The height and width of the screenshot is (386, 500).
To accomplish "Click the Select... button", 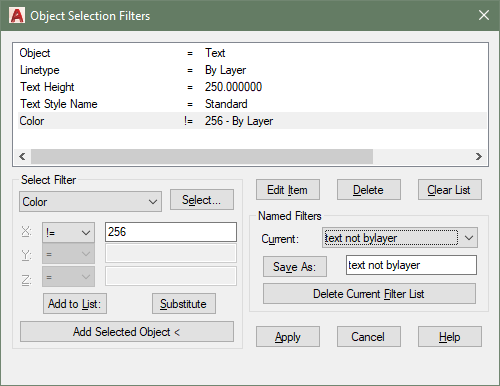I will [x=202, y=200].
